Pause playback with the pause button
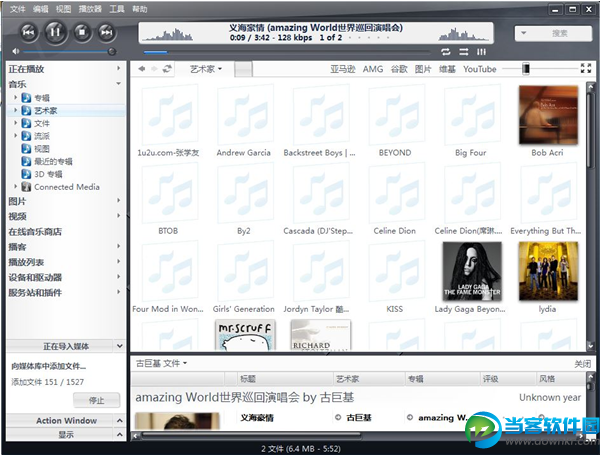This screenshot has height=455, width=601. pyautogui.click(x=55, y=32)
